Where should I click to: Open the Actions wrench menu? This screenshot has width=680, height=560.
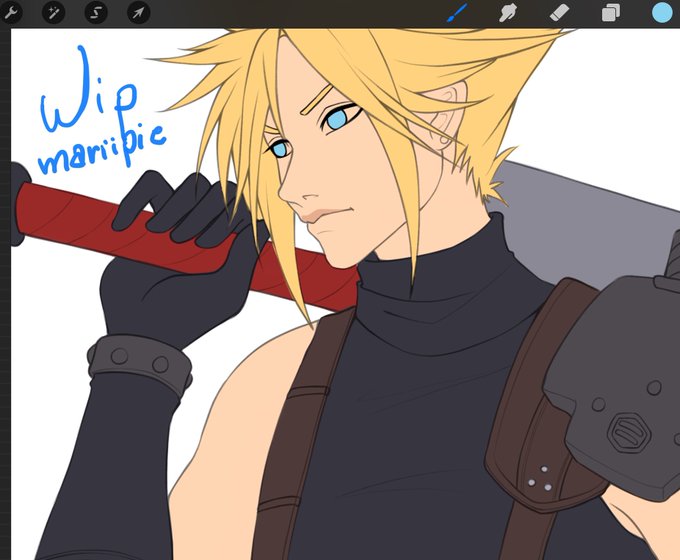tap(11, 12)
